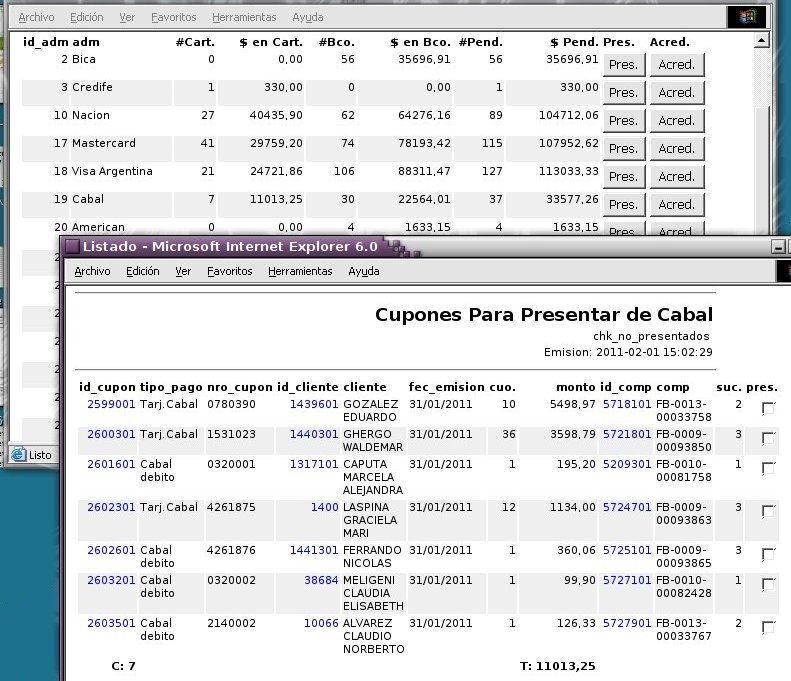791x681 pixels.
Task: Open client link 38684
Action: click(x=321, y=580)
